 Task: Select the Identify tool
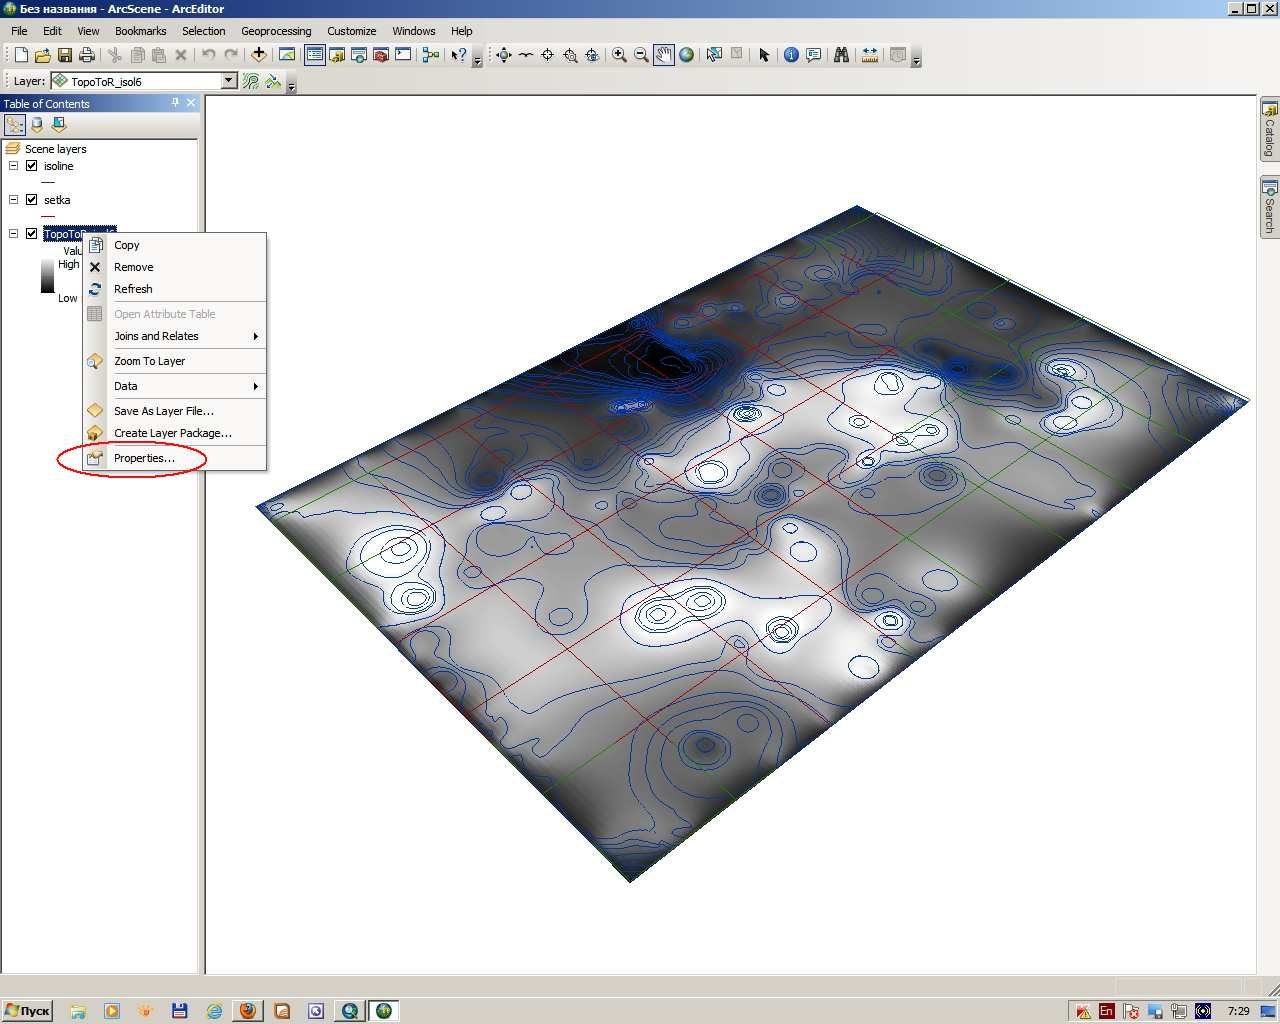click(x=791, y=55)
